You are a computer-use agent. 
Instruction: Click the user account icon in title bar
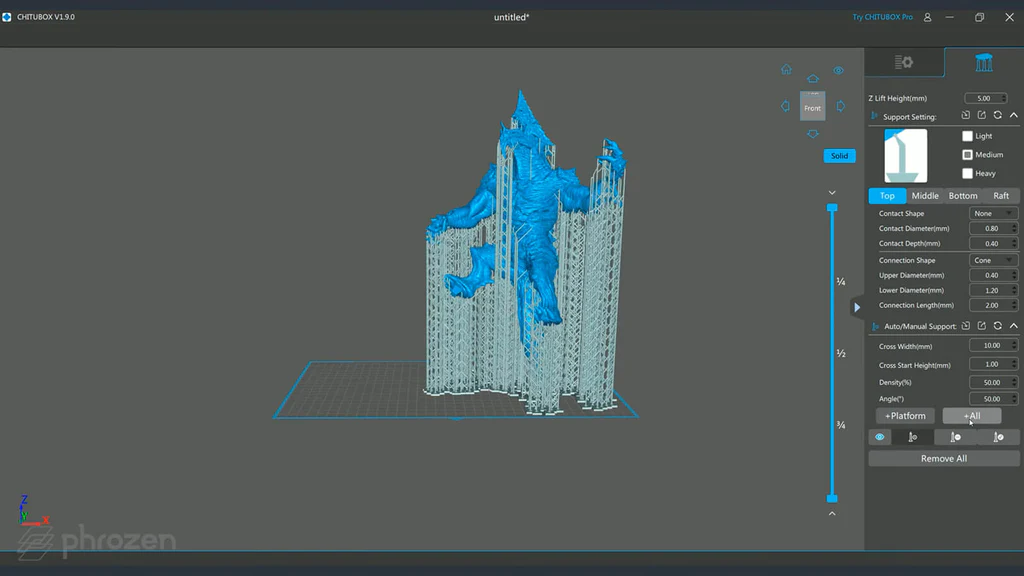[x=927, y=17]
